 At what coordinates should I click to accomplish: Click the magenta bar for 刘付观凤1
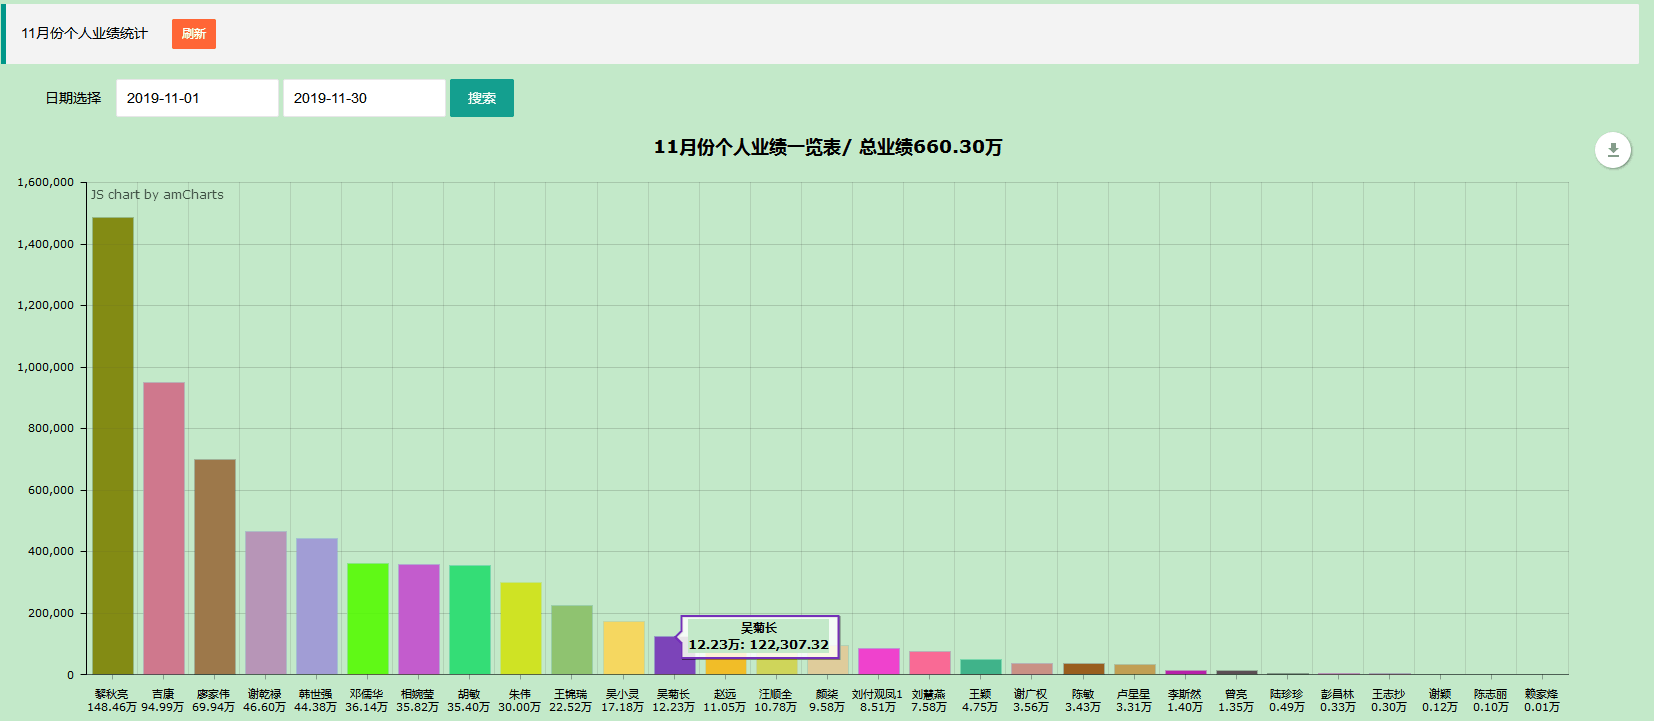point(879,661)
